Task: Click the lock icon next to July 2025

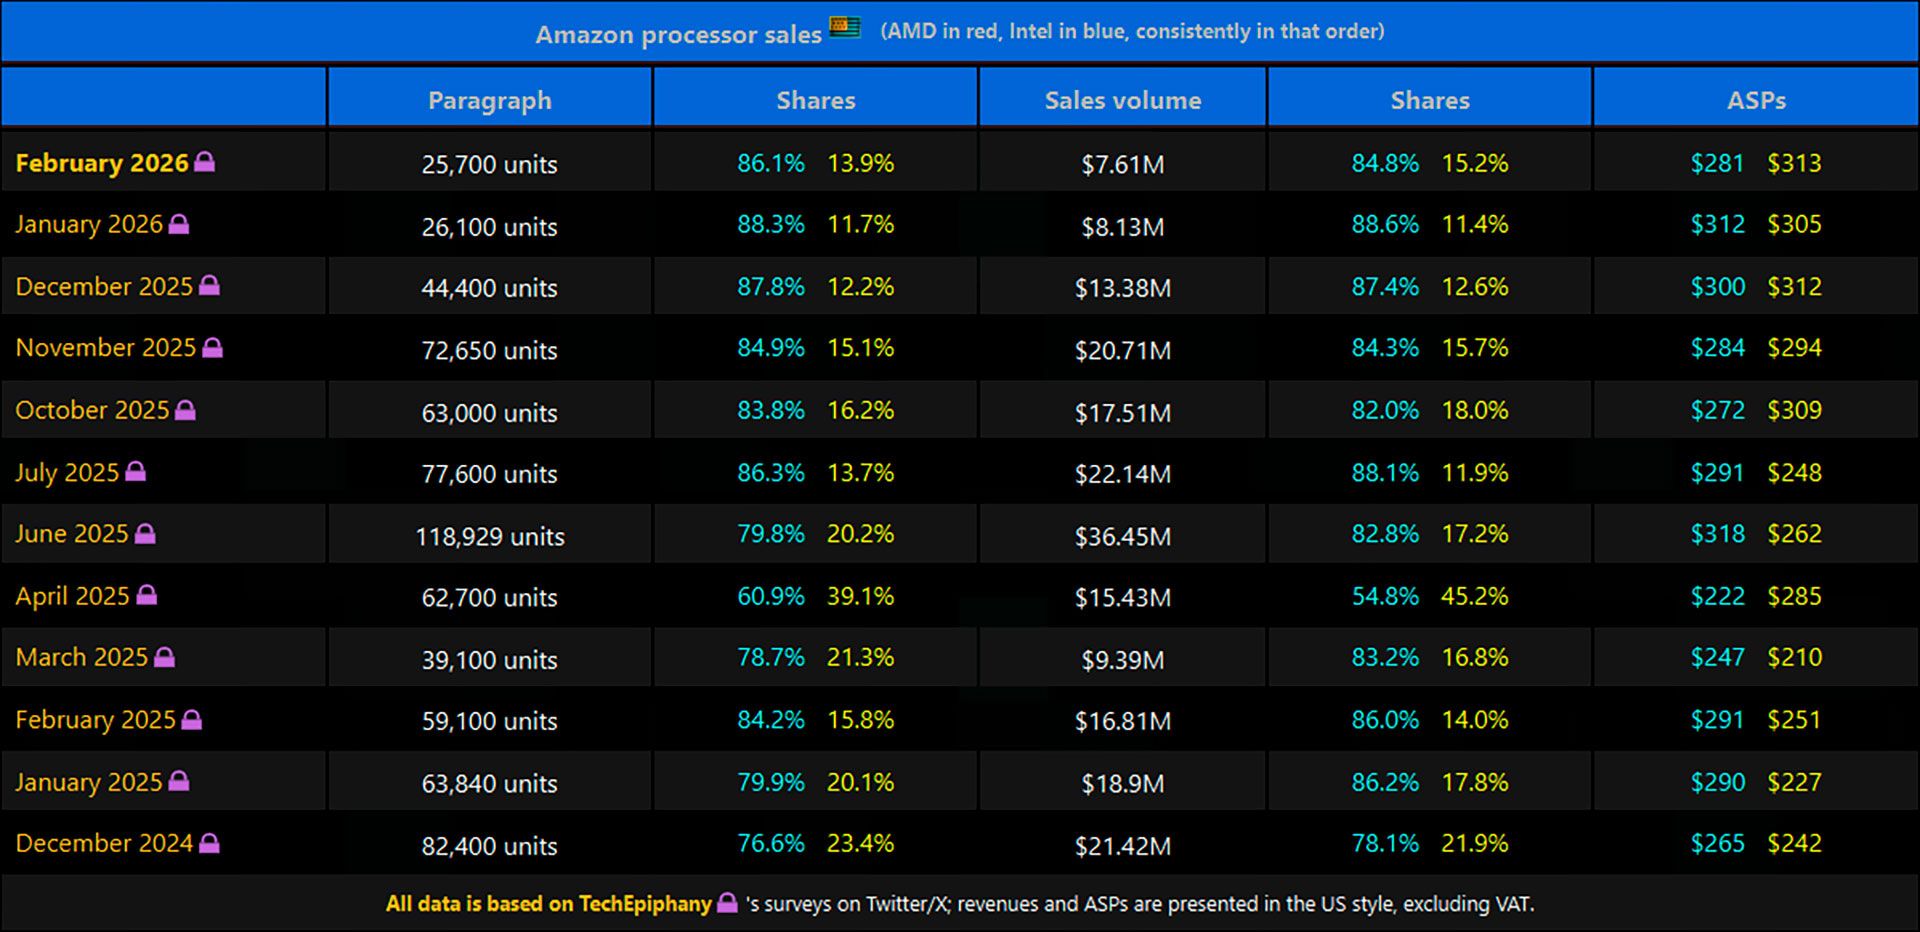Action: coord(135,472)
